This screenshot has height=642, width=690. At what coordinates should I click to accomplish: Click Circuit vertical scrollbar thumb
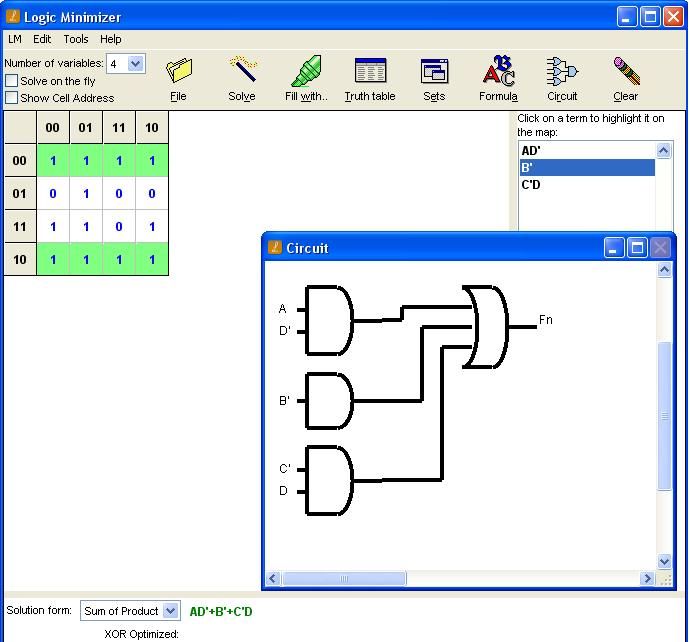click(x=664, y=416)
